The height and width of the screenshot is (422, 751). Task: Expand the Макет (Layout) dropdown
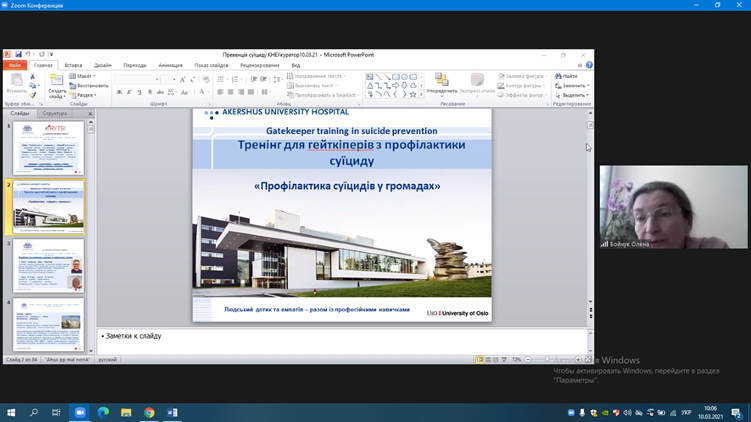point(85,76)
